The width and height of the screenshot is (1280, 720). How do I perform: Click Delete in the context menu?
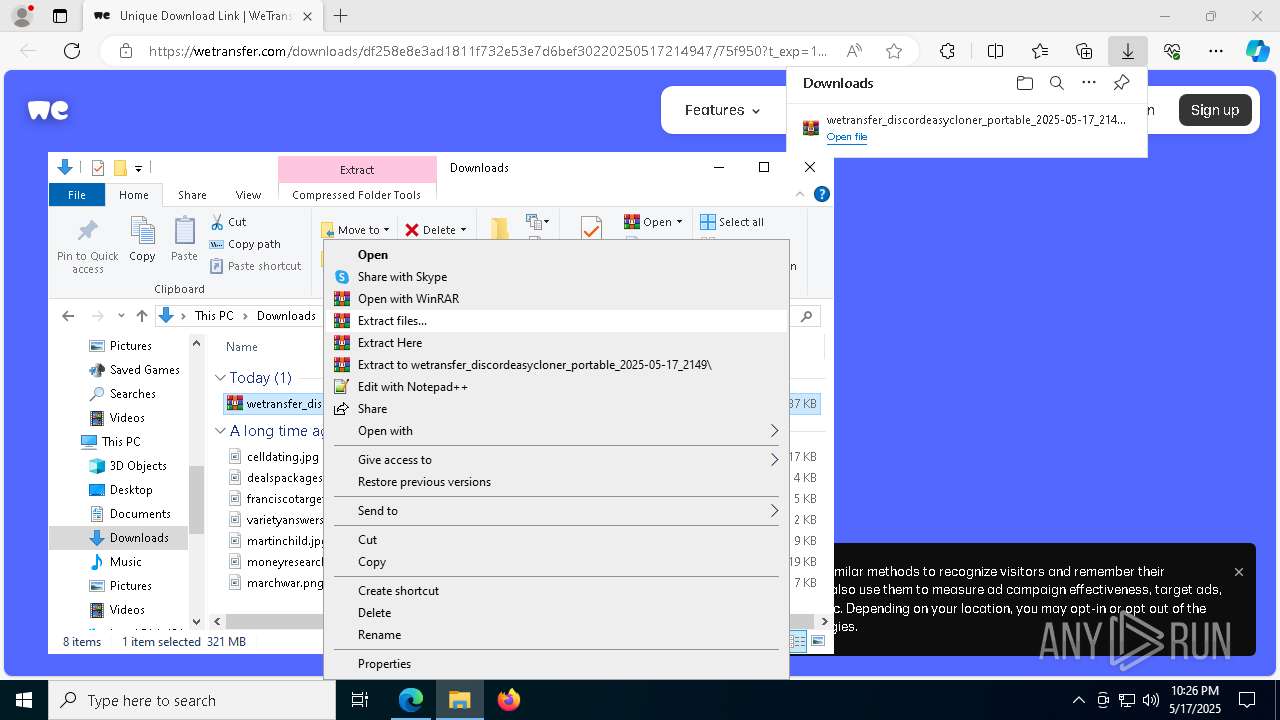[x=556, y=613]
